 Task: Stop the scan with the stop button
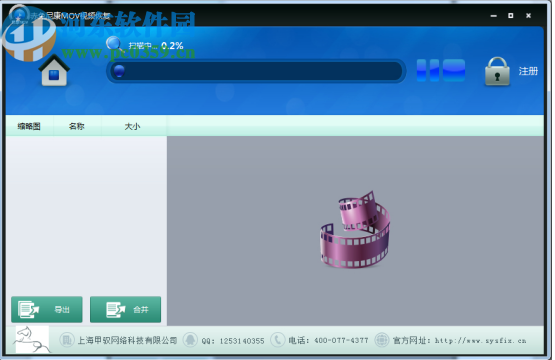click(454, 70)
